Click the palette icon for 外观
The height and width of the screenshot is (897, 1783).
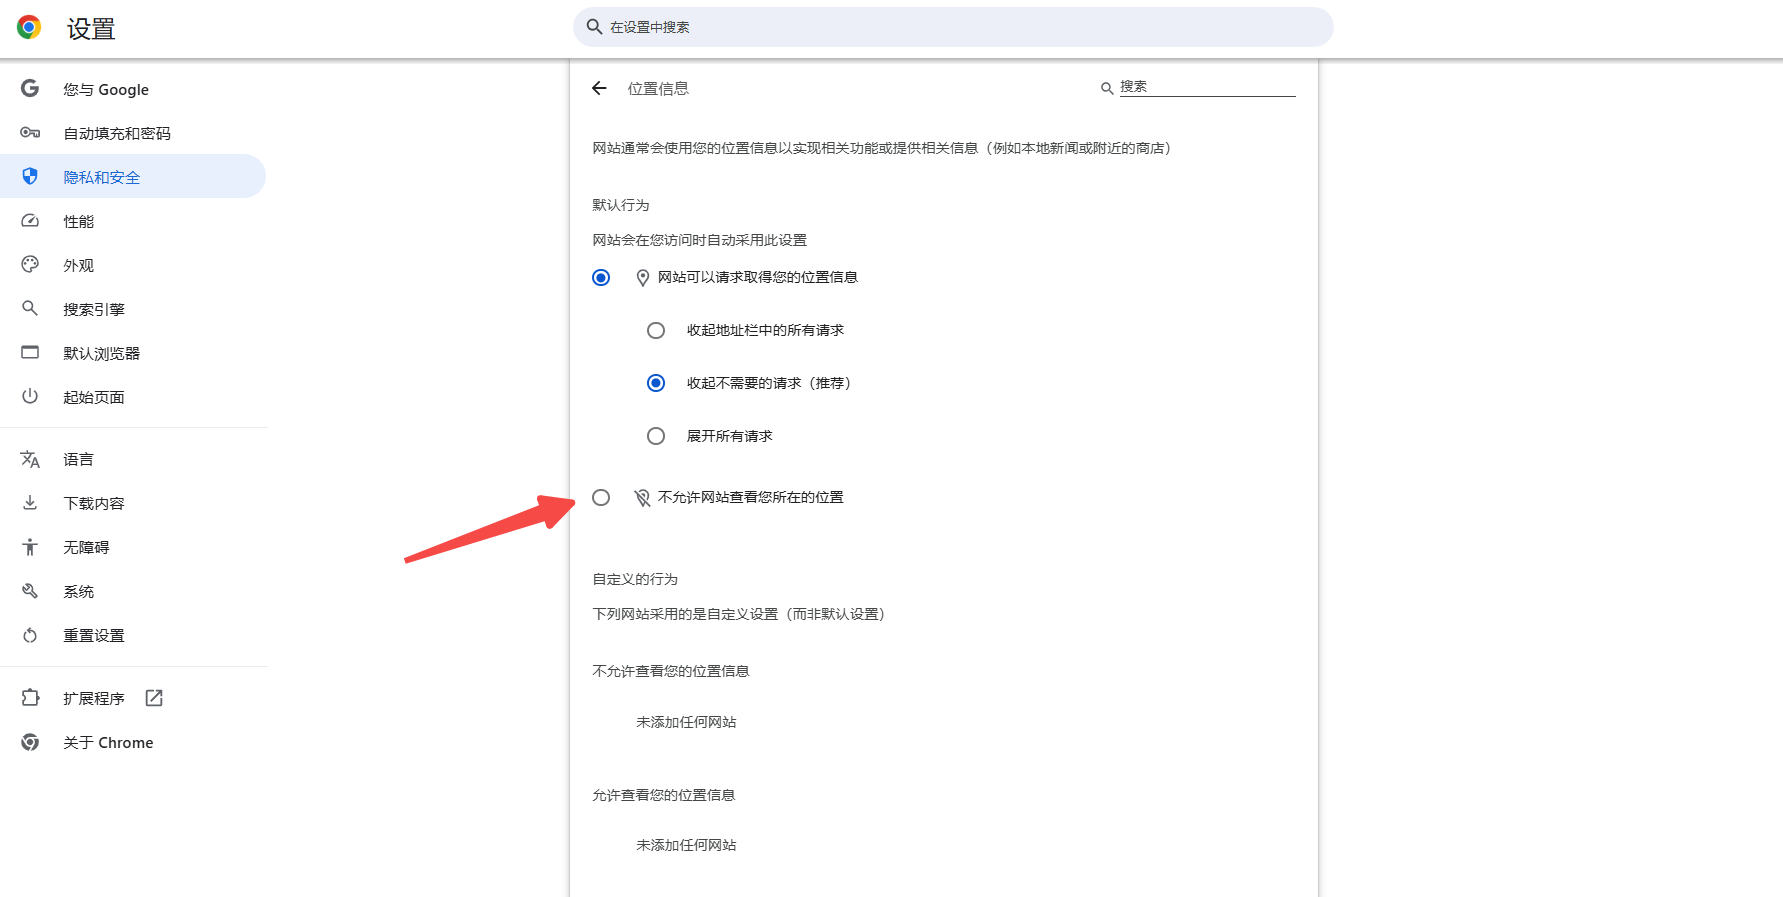(30, 264)
